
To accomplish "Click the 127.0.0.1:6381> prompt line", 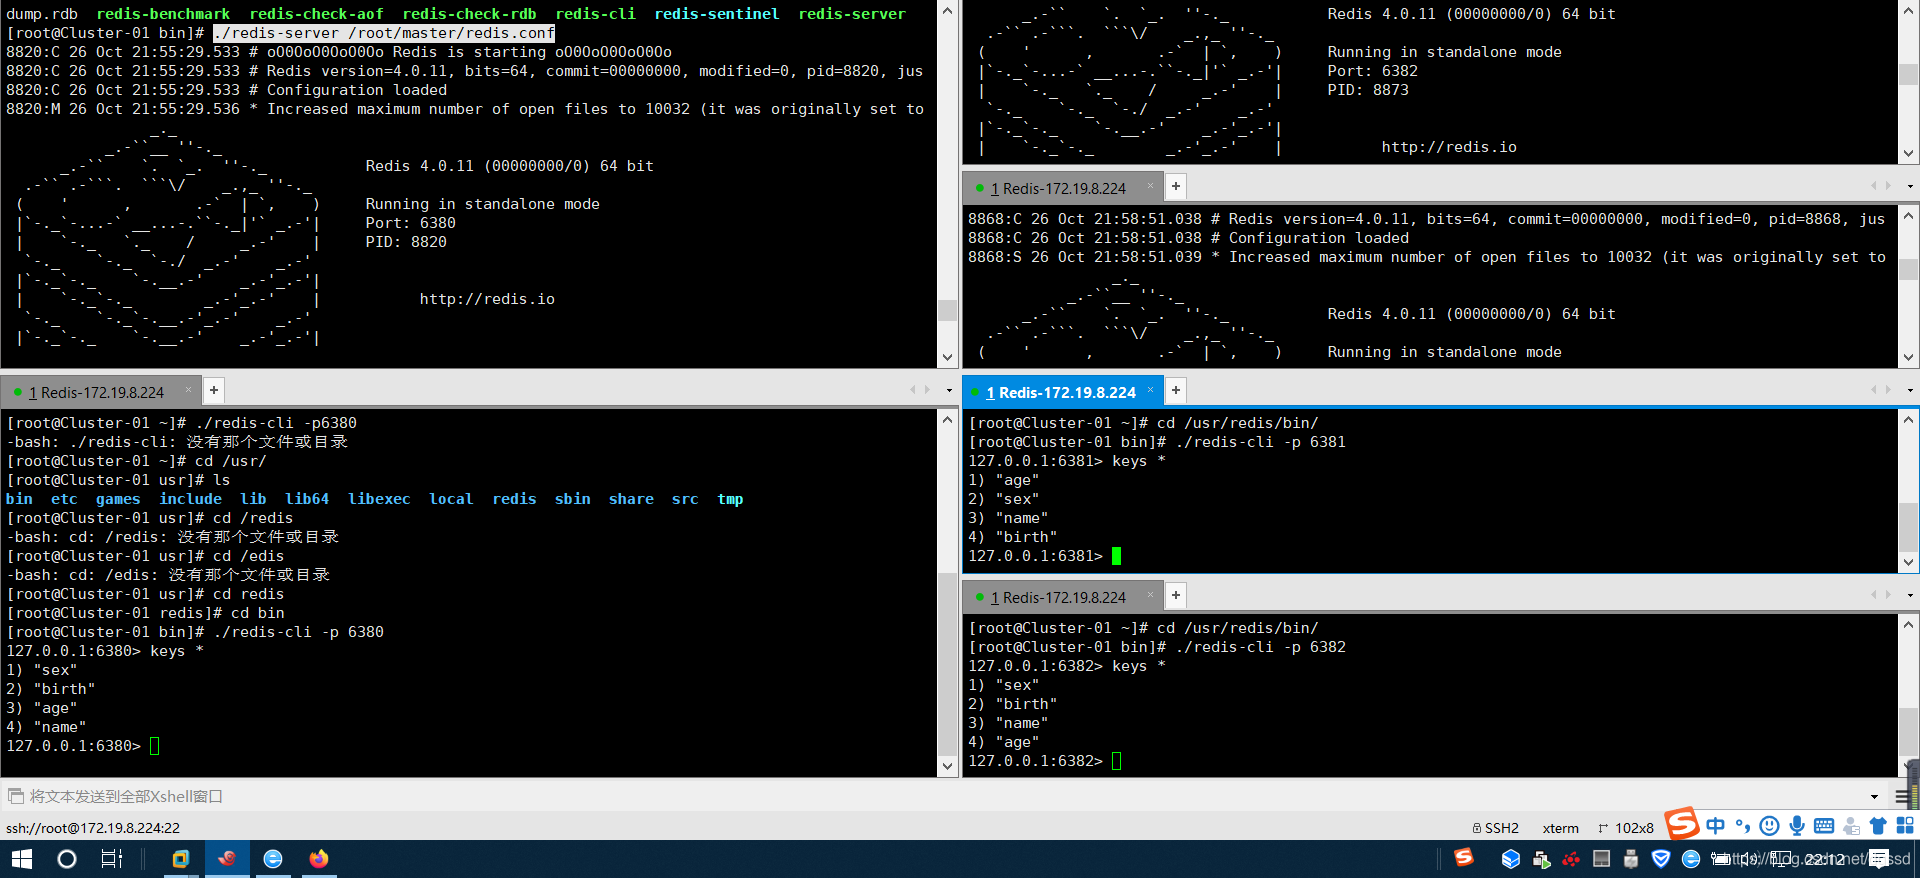I will (1045, 556).
